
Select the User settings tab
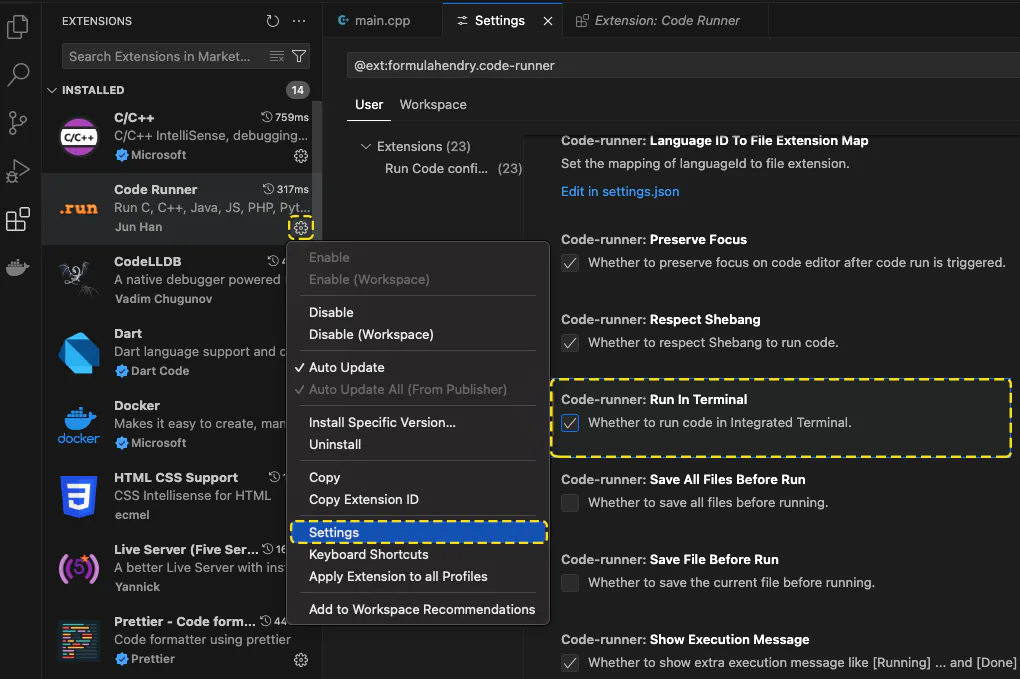click(x=369, y=105)
